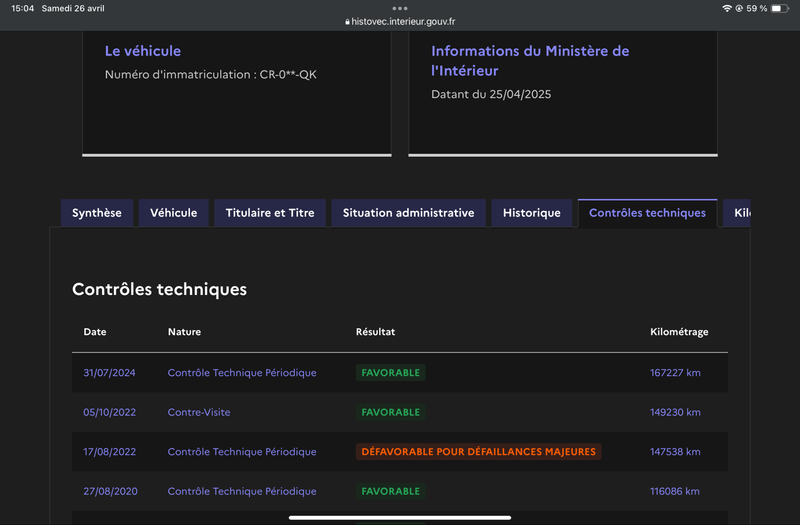Viewport: 800px width, 525px height.
Task: Tap the clock showing 15:04
Action: pos(22,8)
